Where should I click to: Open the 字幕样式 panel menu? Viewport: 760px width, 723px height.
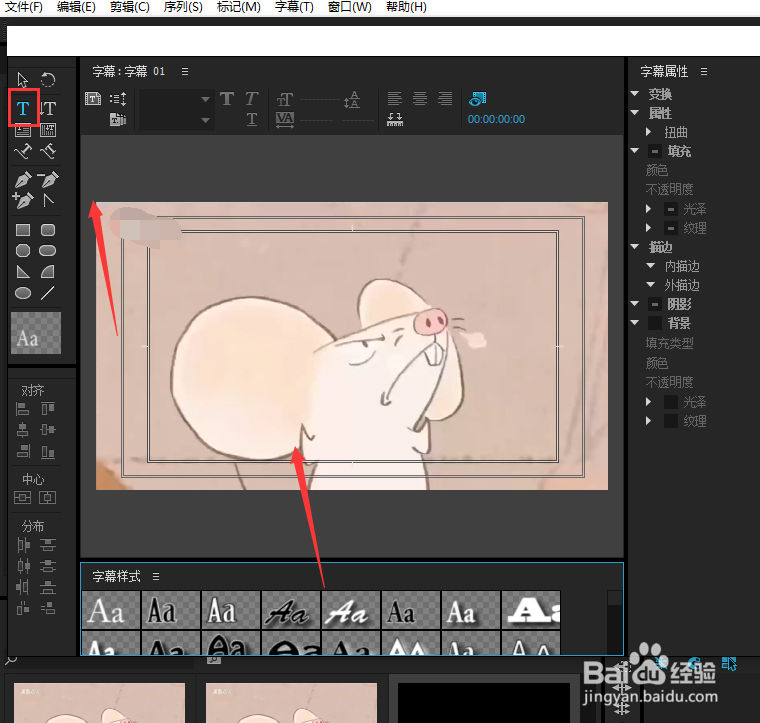coord(156,577)
